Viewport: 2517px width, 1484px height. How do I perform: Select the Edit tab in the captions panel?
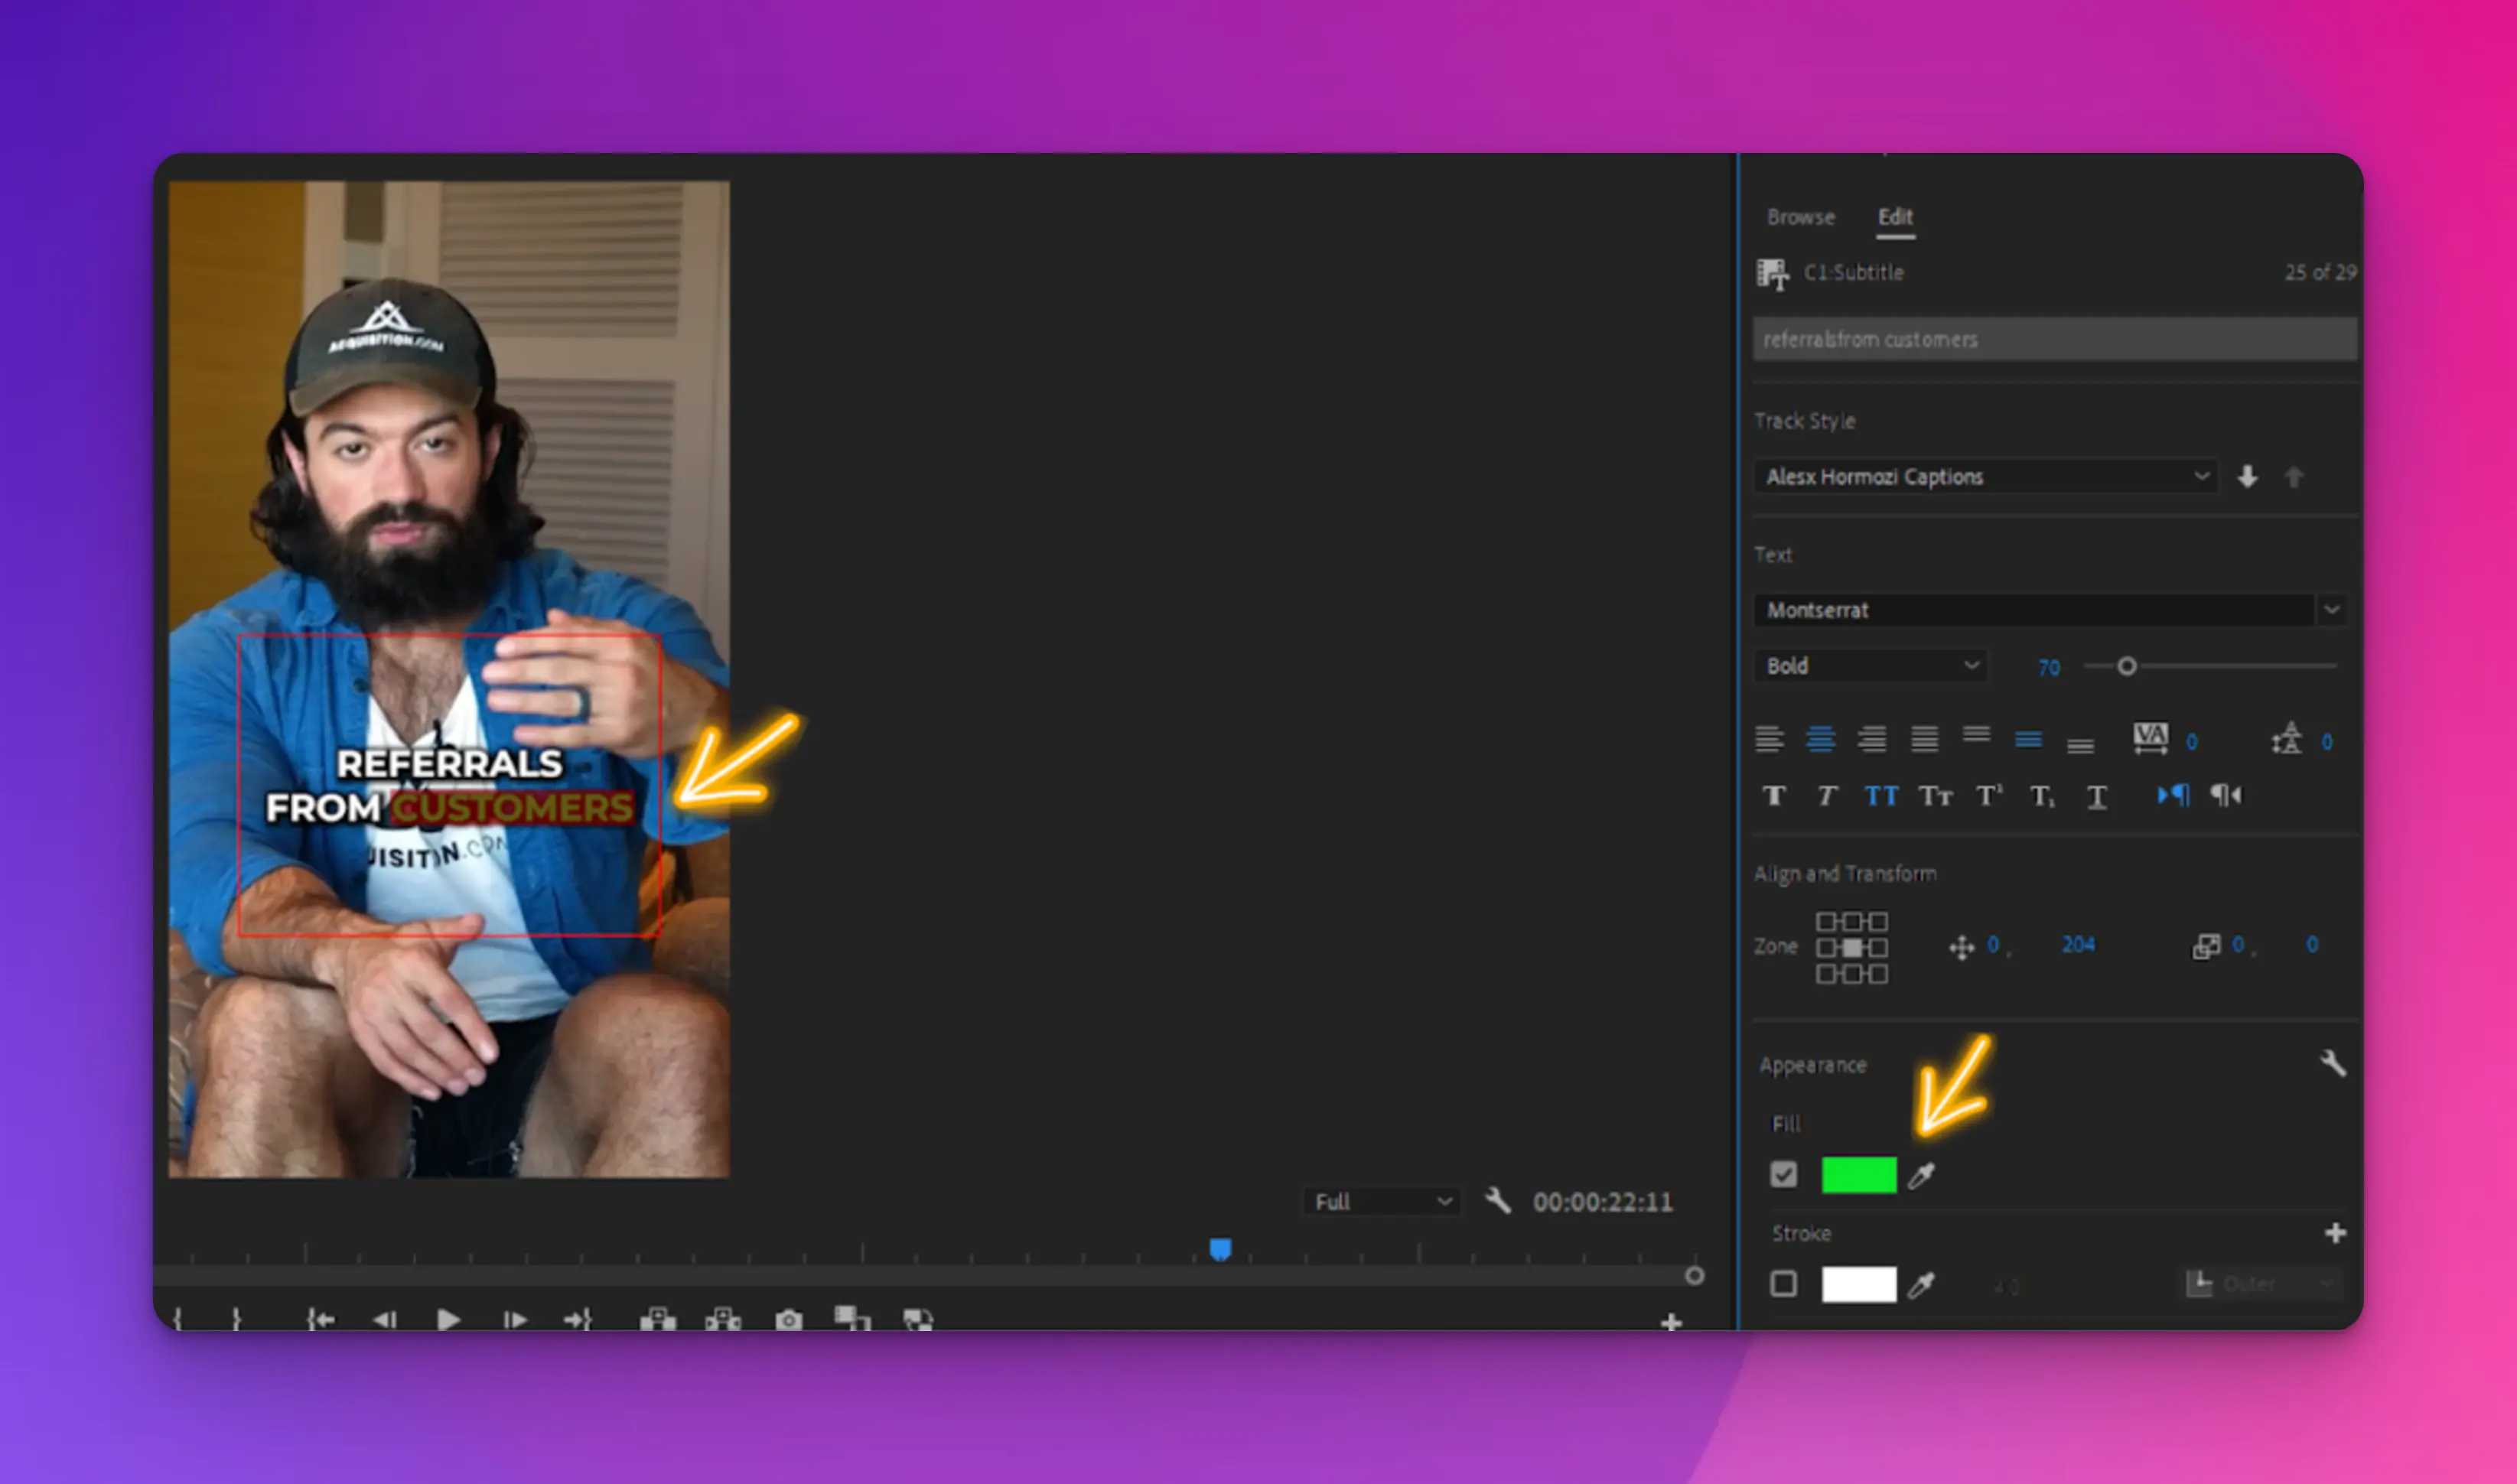(x=1896, y=217)
